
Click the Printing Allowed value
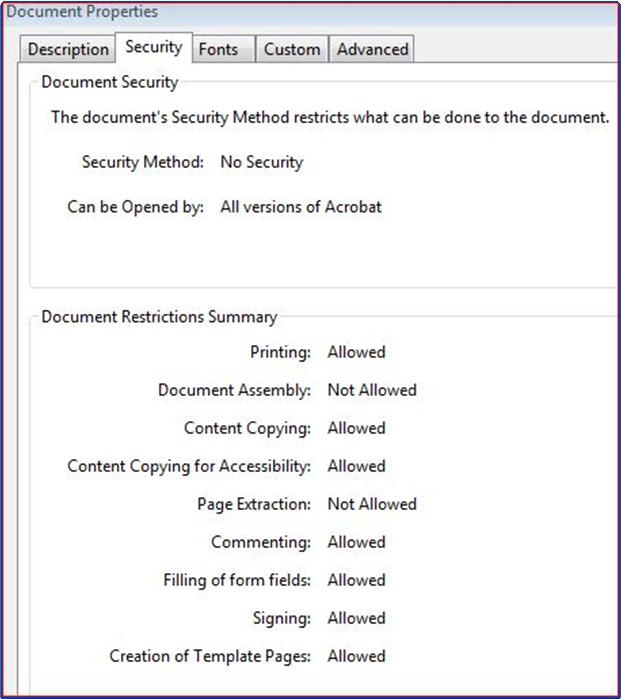356,352
